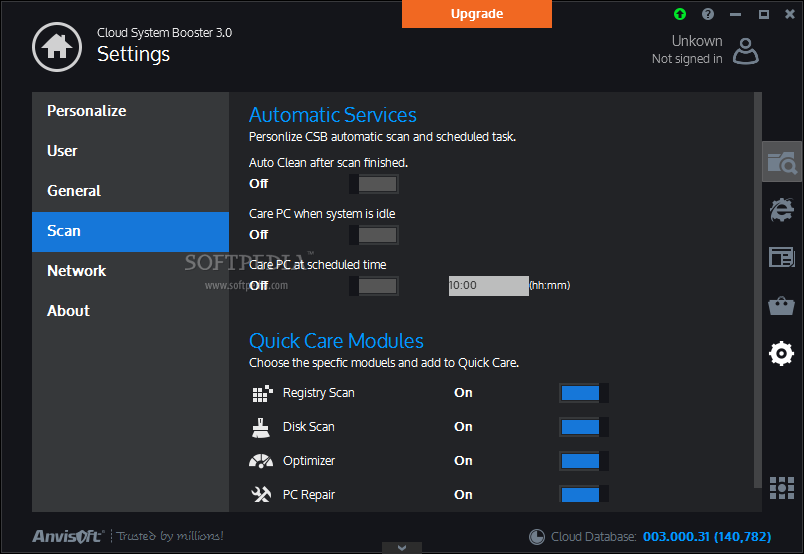Disable the Disk Scan module switch

[x=583, y=427]
